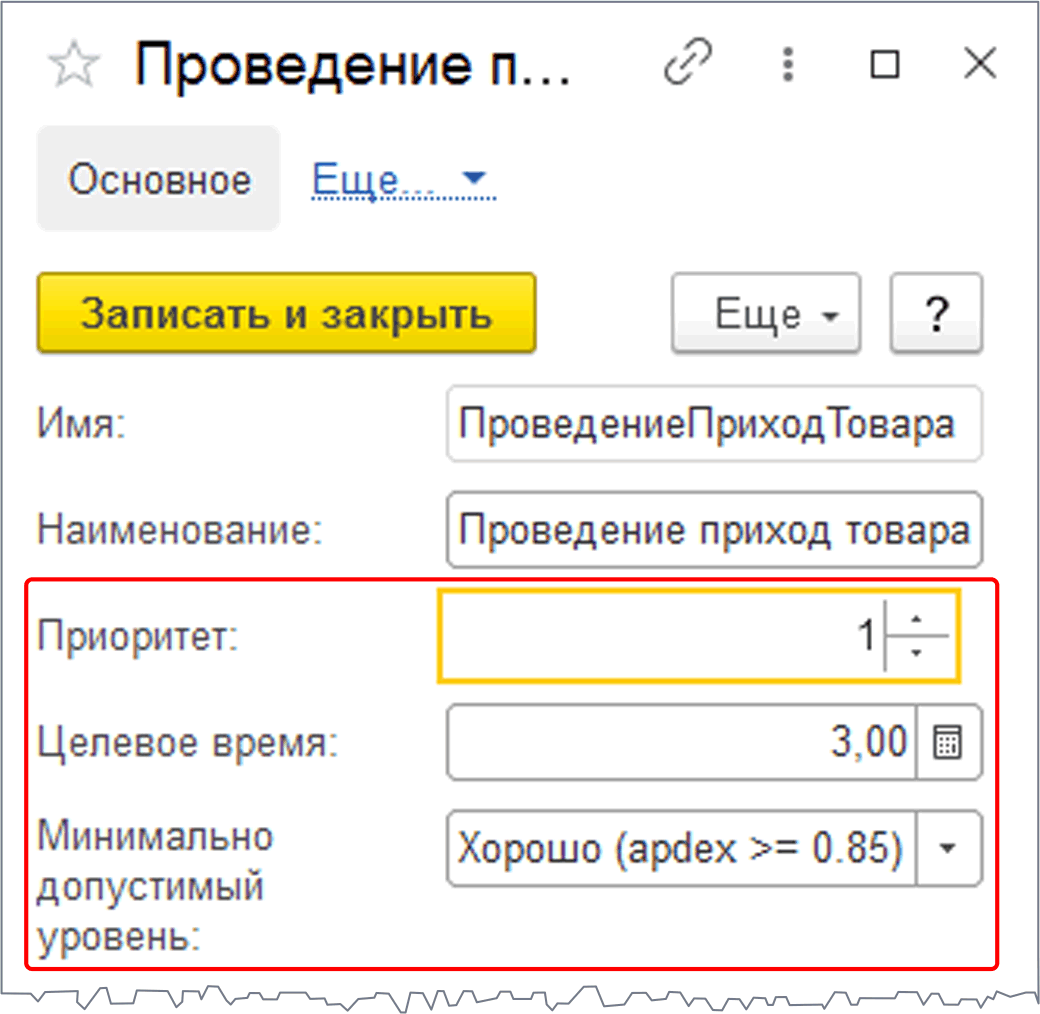Viewport: 1040px width, 1014px height.
Task: Click into the Наименование input field
Action: 713,529
